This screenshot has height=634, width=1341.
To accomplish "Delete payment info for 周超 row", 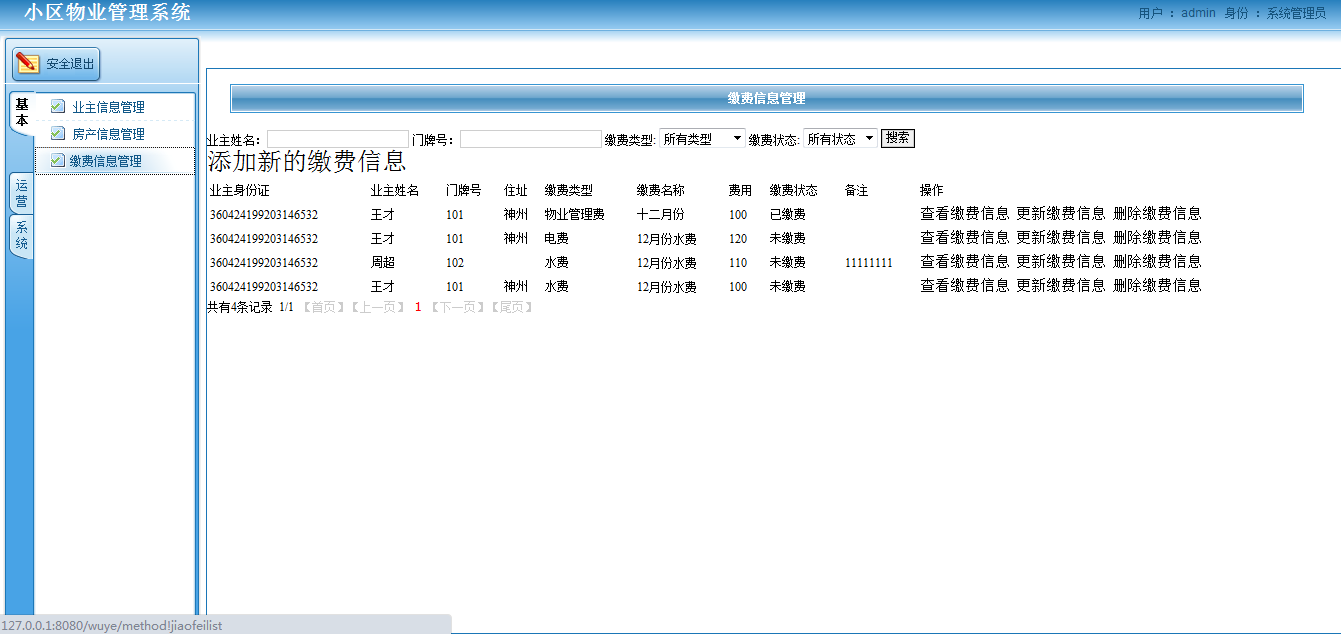I will (1157, 262).
